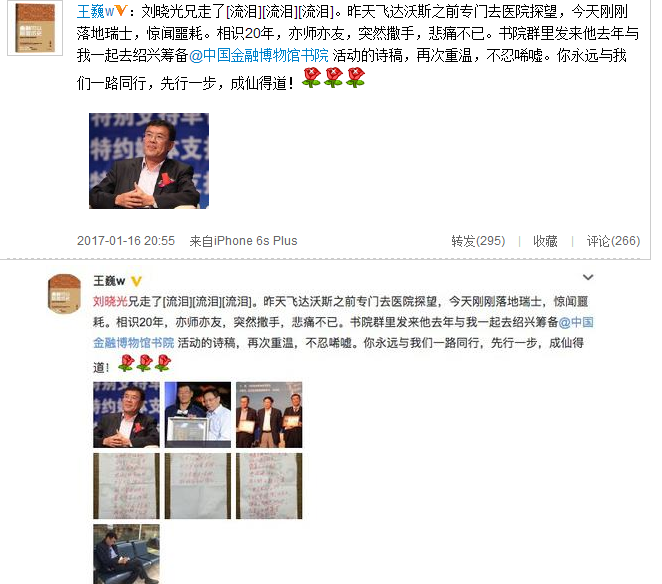Click 收藏 to favorite the post

point(545,241)
